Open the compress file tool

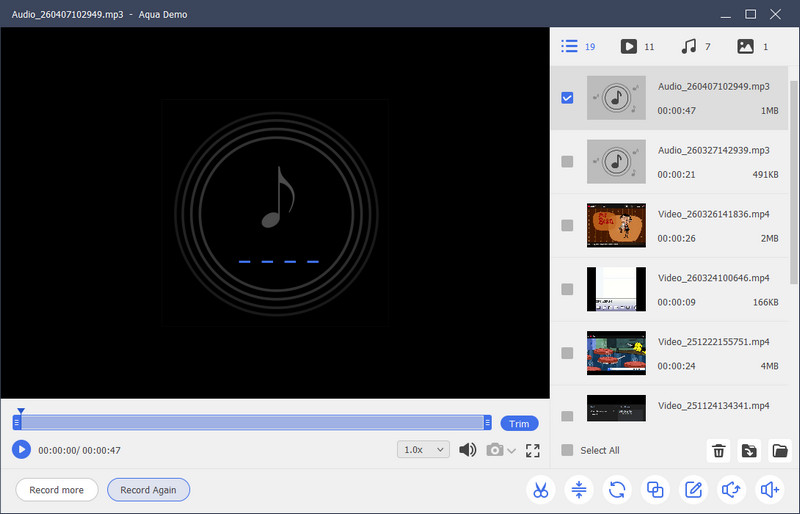pyautogui.click(x=579, y=490)
